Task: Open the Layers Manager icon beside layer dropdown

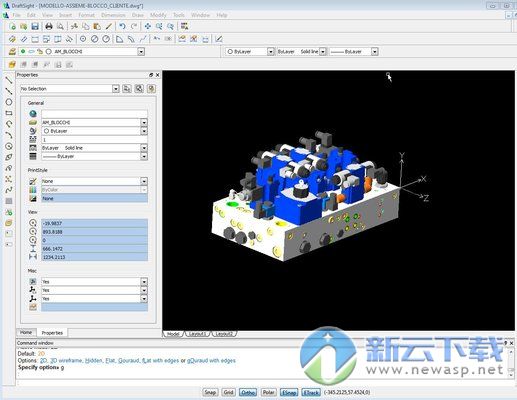Action: click(x=12, y=52)
